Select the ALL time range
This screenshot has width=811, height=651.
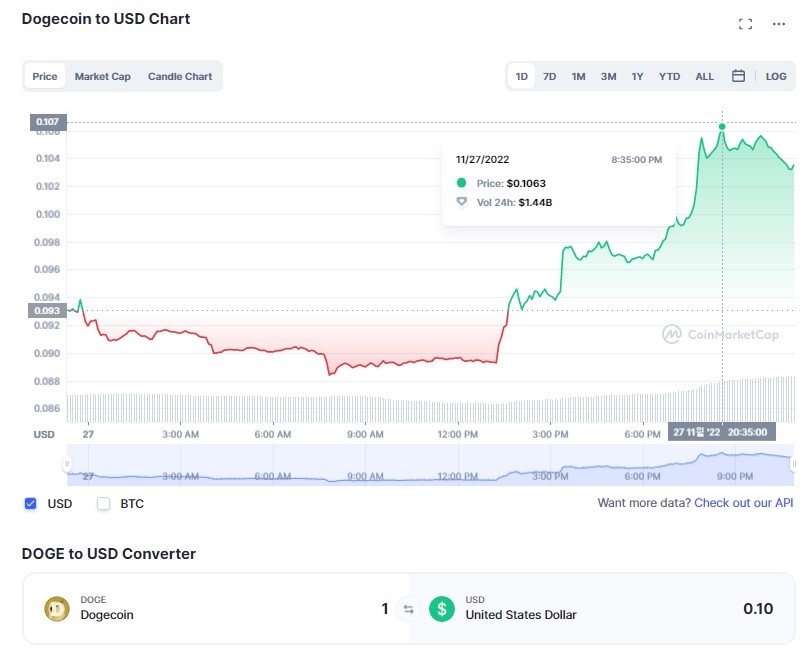pyautogui.click(x=704, y=77)
